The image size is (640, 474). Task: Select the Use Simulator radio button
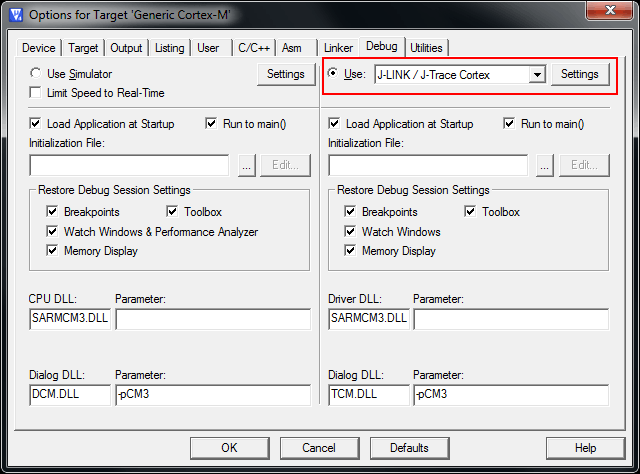pos(37,74)
